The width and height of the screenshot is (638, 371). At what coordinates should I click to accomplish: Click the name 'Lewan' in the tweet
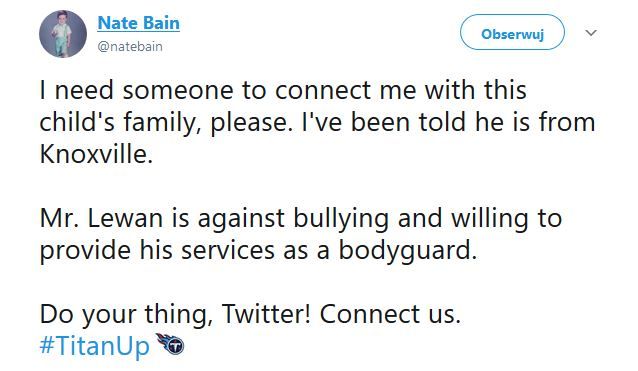[x=125, y=218]
